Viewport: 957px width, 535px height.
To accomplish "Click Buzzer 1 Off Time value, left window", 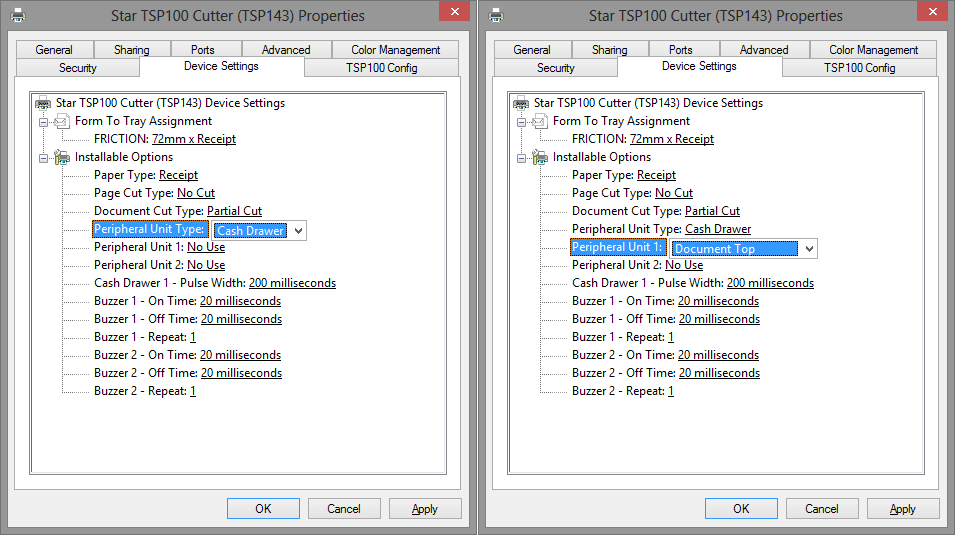I will 242,319.
